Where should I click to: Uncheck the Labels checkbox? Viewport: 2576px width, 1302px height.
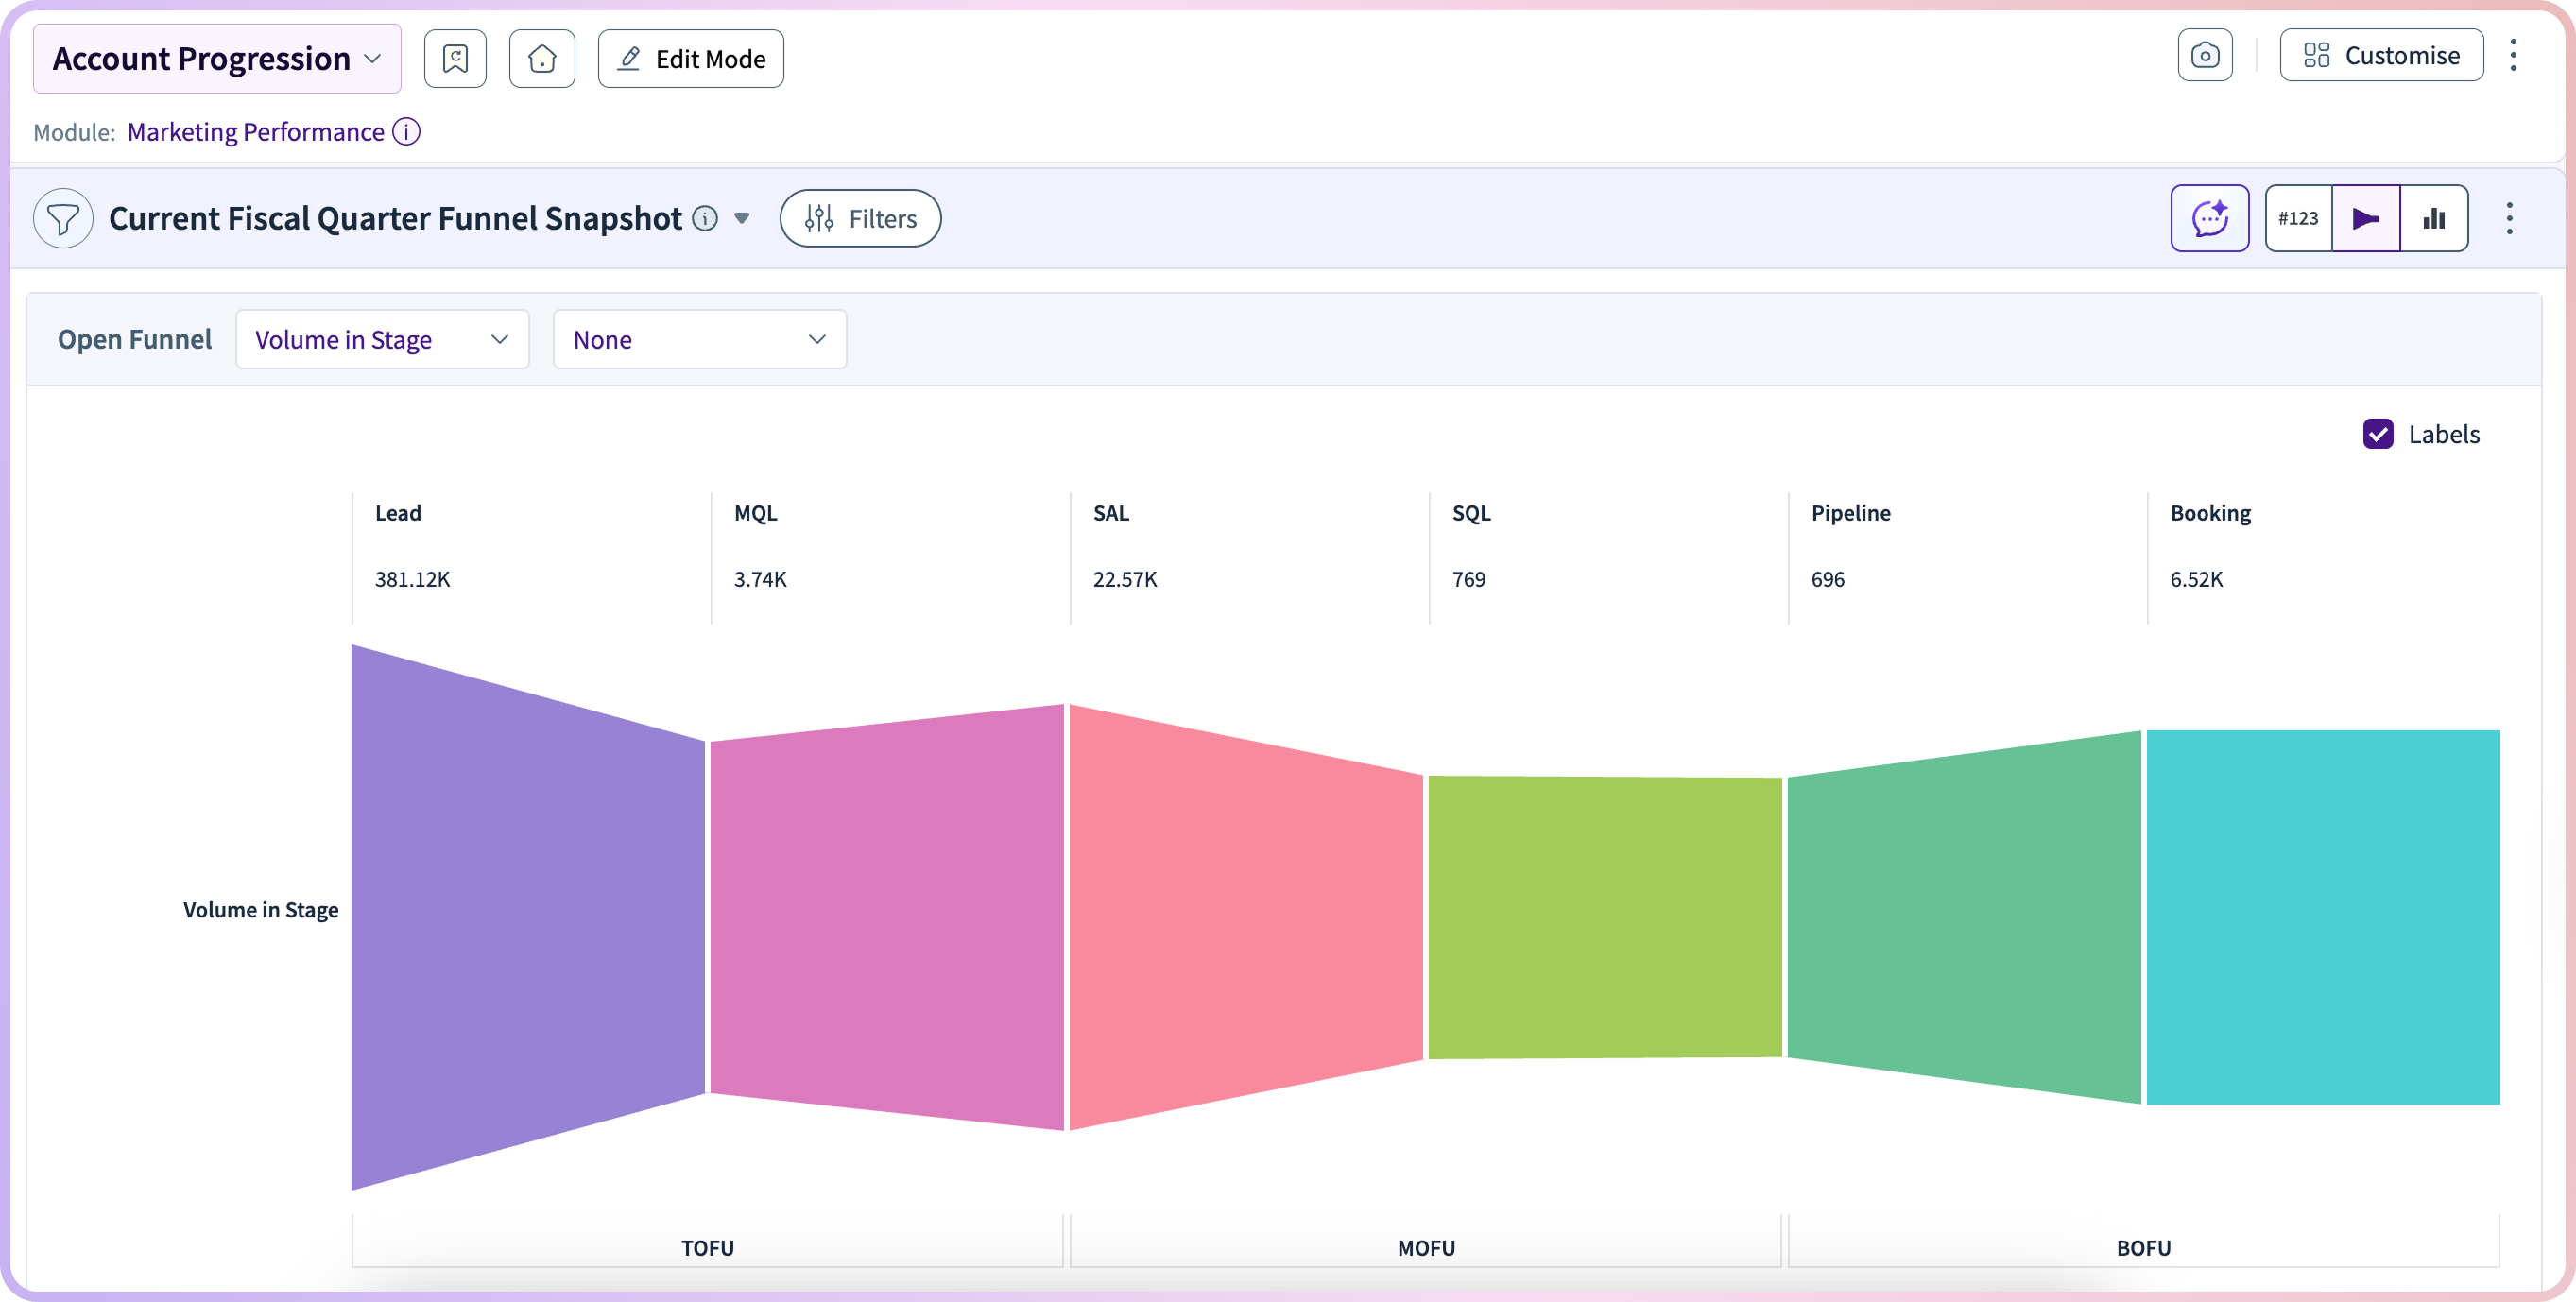(2378, 434)
